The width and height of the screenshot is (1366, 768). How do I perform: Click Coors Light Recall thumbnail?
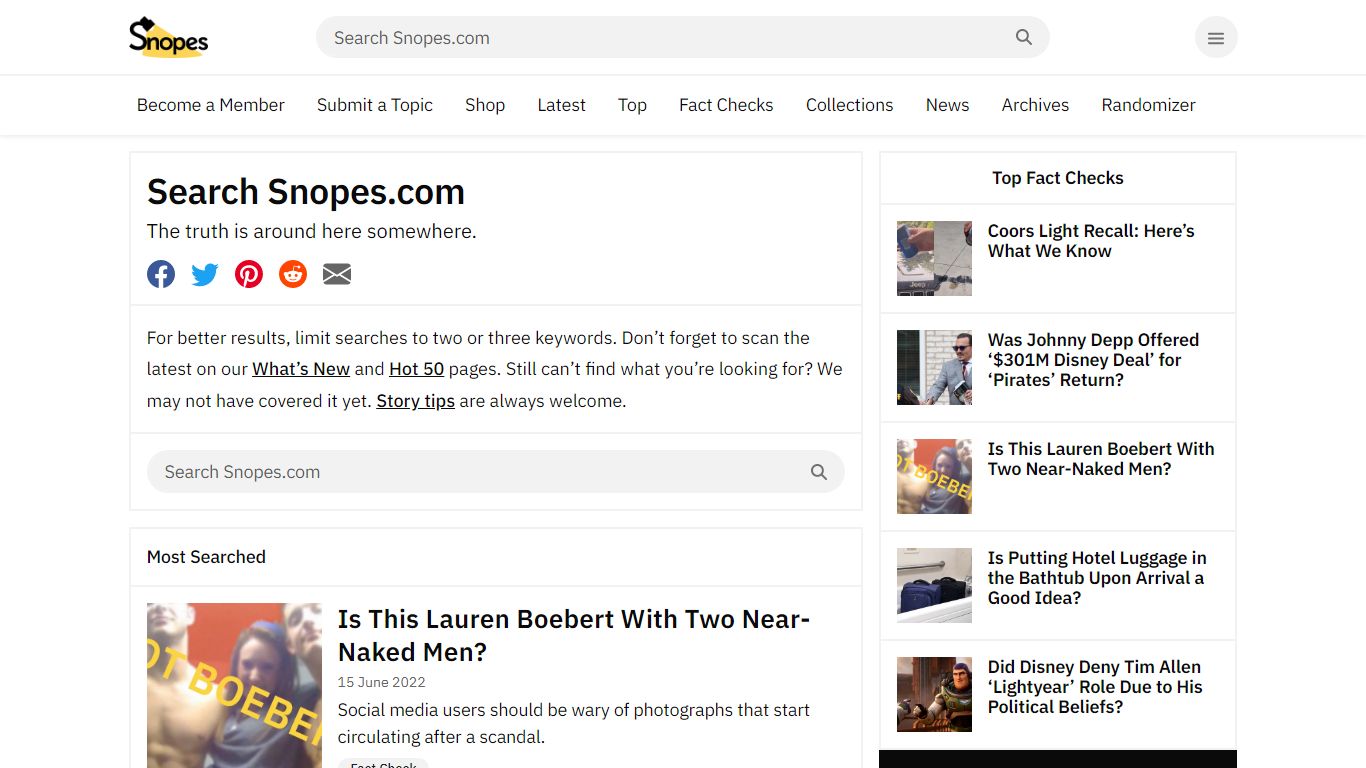[934, 258]
